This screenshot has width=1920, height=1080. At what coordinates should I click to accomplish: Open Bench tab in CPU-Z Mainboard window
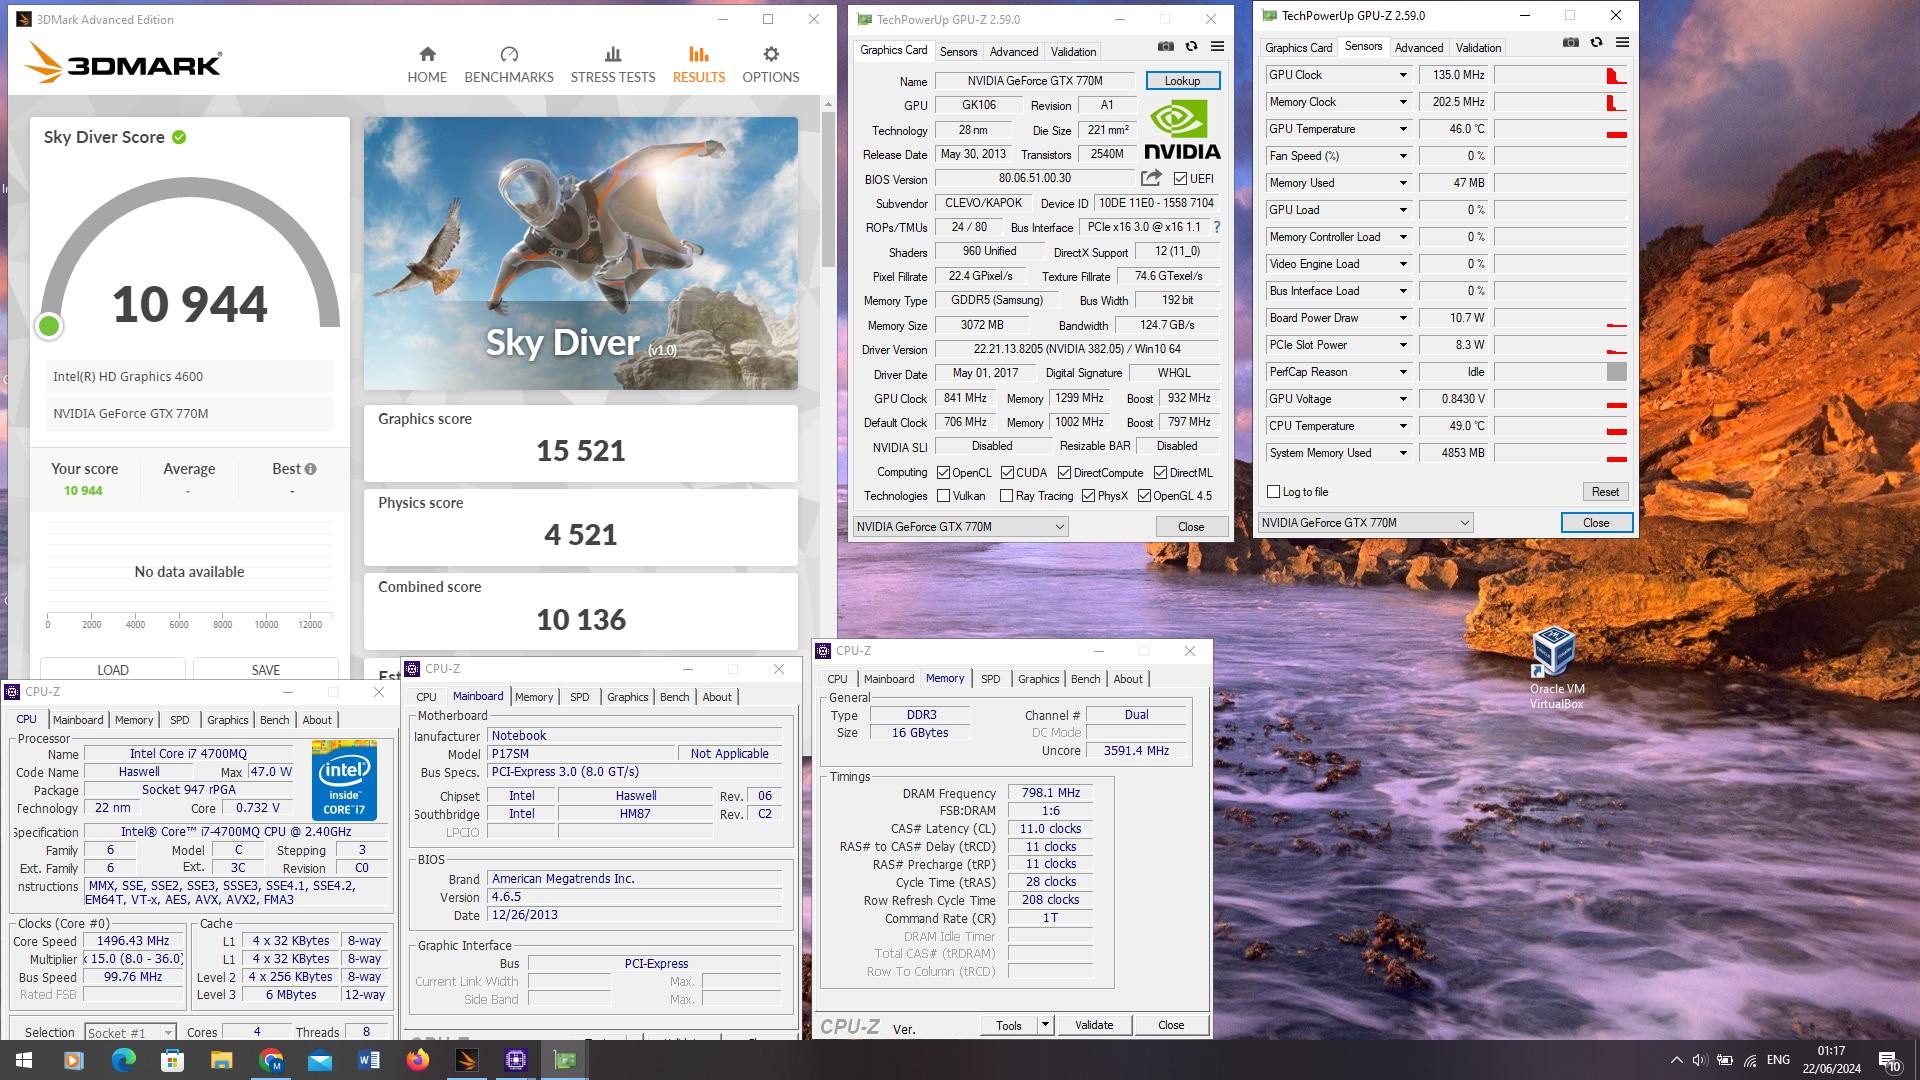coord(674,697)
